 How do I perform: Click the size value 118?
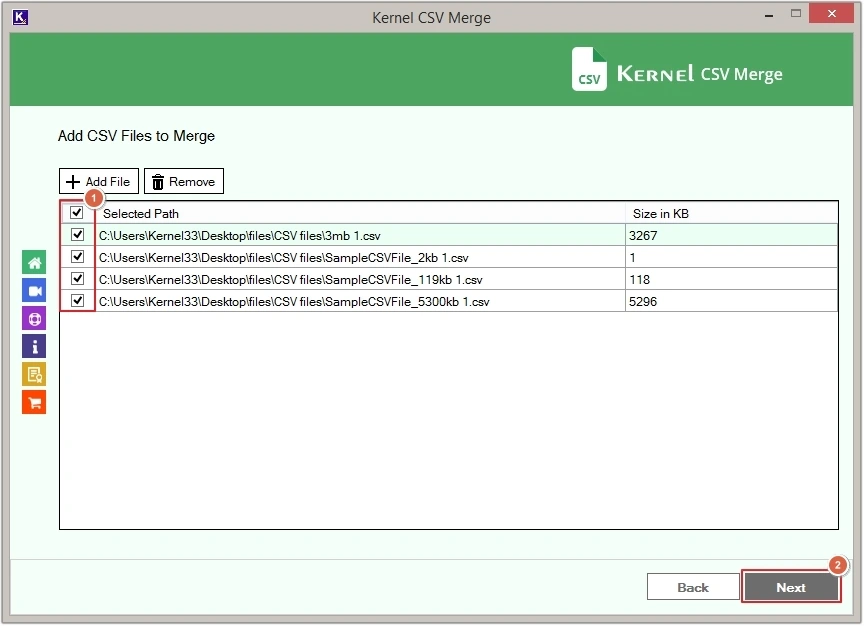click(x=639, y=280)
